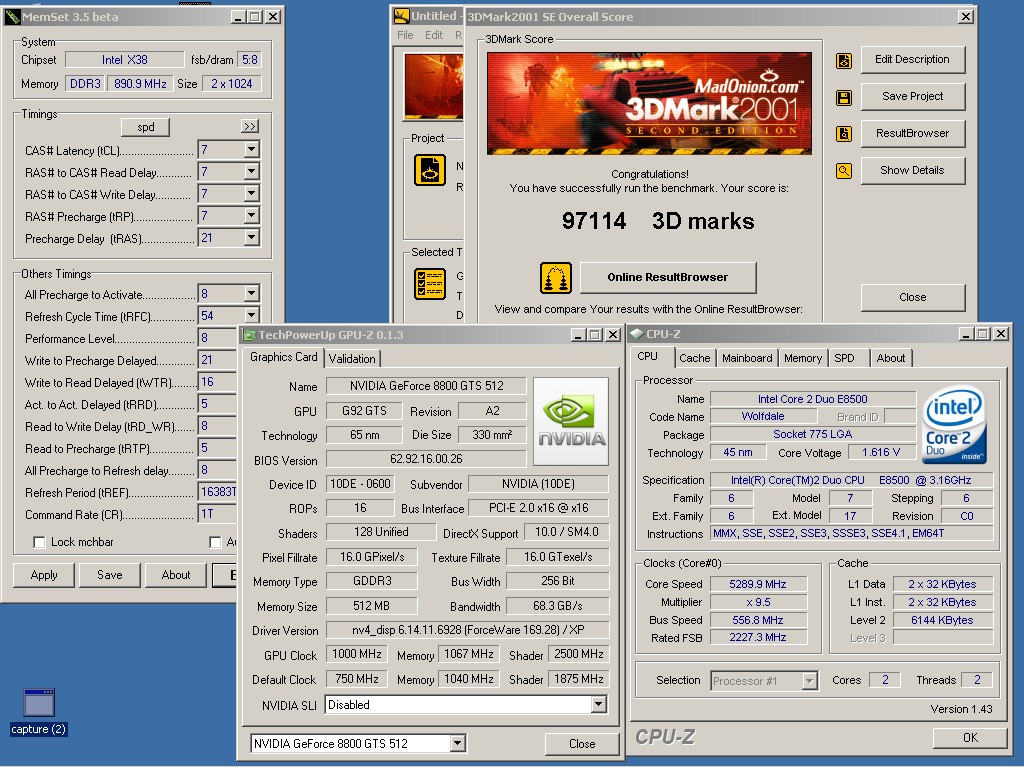
Task: Click the Command Rate (CR) value field
Action: pos(217,514)
